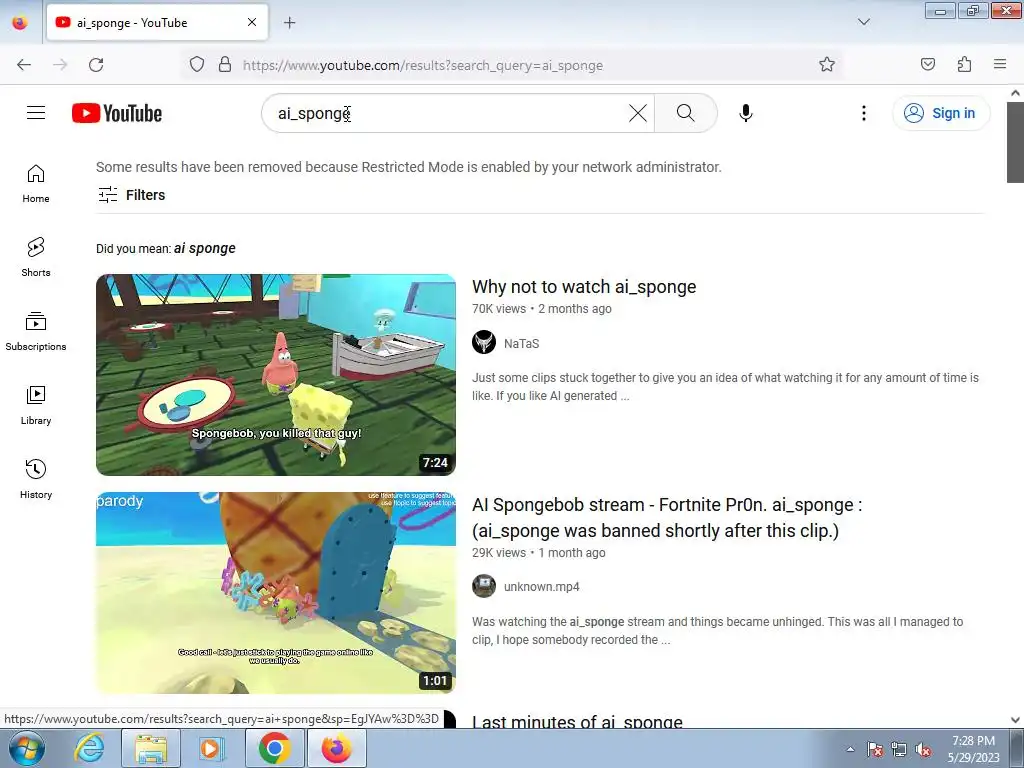Open the Firefox extensions puzzle icon
This screenshot has width=1024, height=768.
964,64
